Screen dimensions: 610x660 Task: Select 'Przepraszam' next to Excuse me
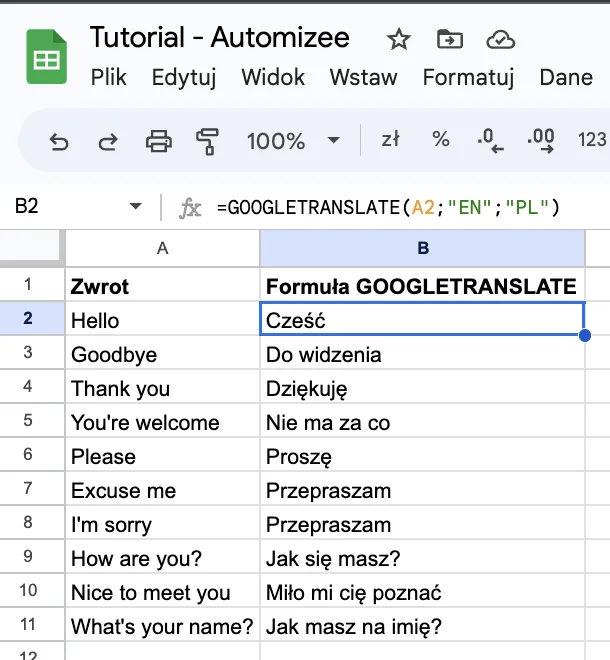click(x=423, y=489)
